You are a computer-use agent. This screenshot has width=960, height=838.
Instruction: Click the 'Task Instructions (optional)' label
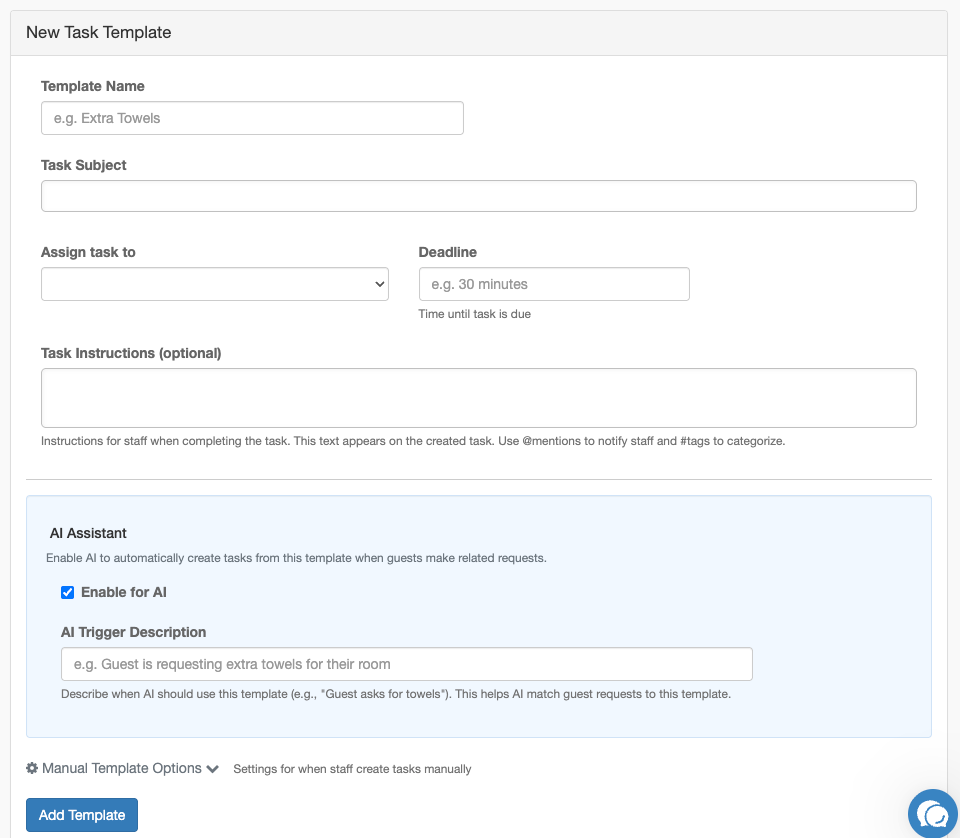pos(131,353)
